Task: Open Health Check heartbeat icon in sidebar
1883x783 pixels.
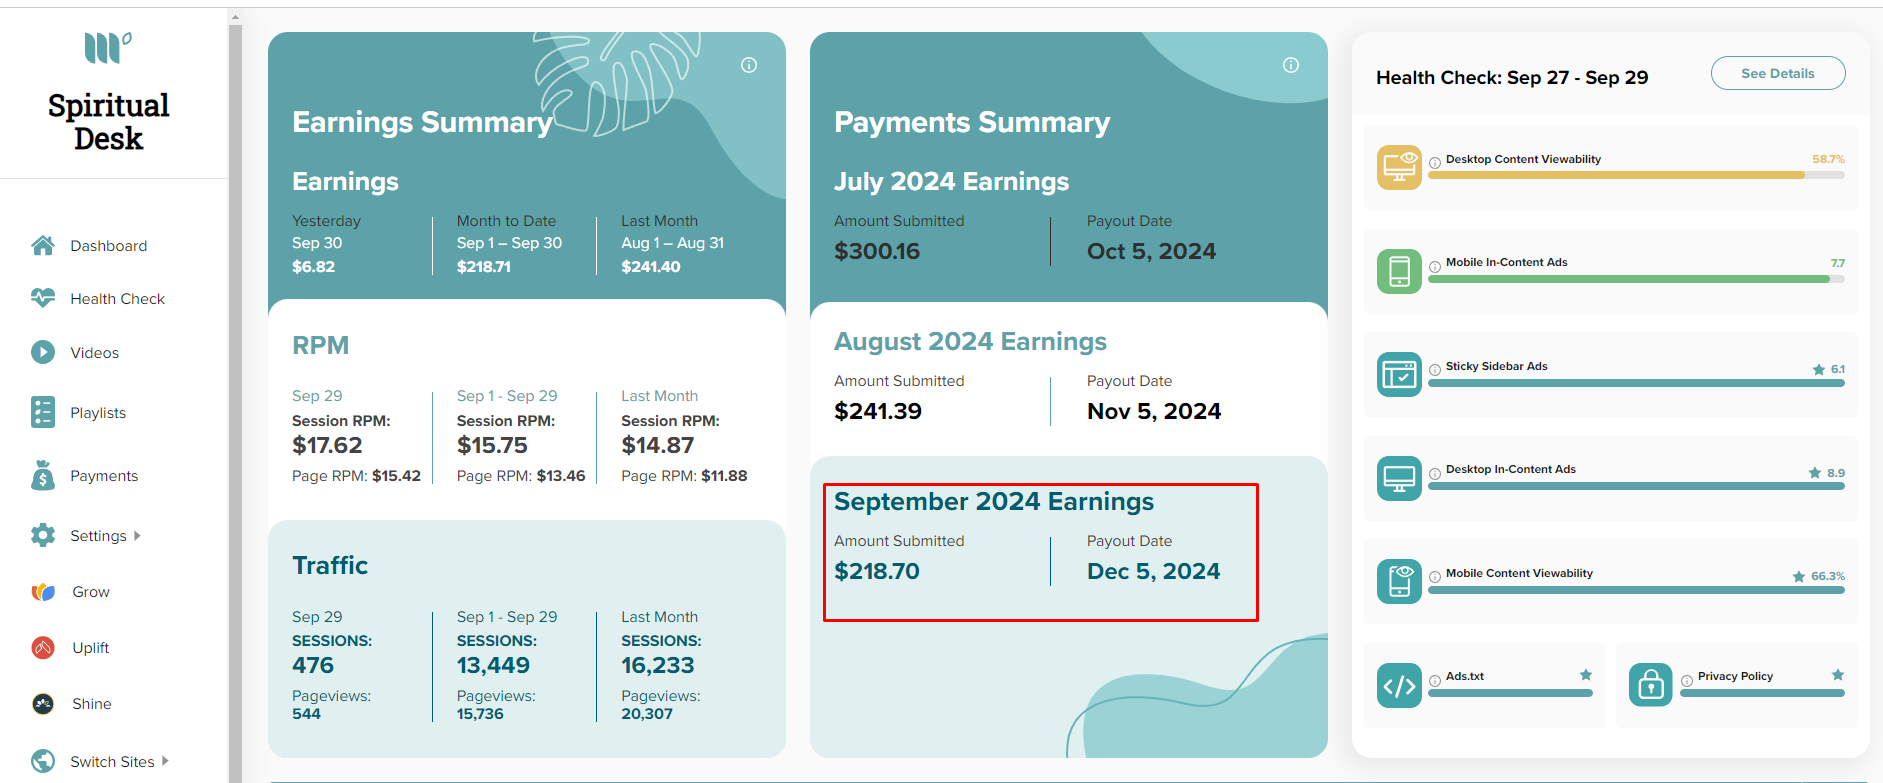Action: [x=43, y=298]
